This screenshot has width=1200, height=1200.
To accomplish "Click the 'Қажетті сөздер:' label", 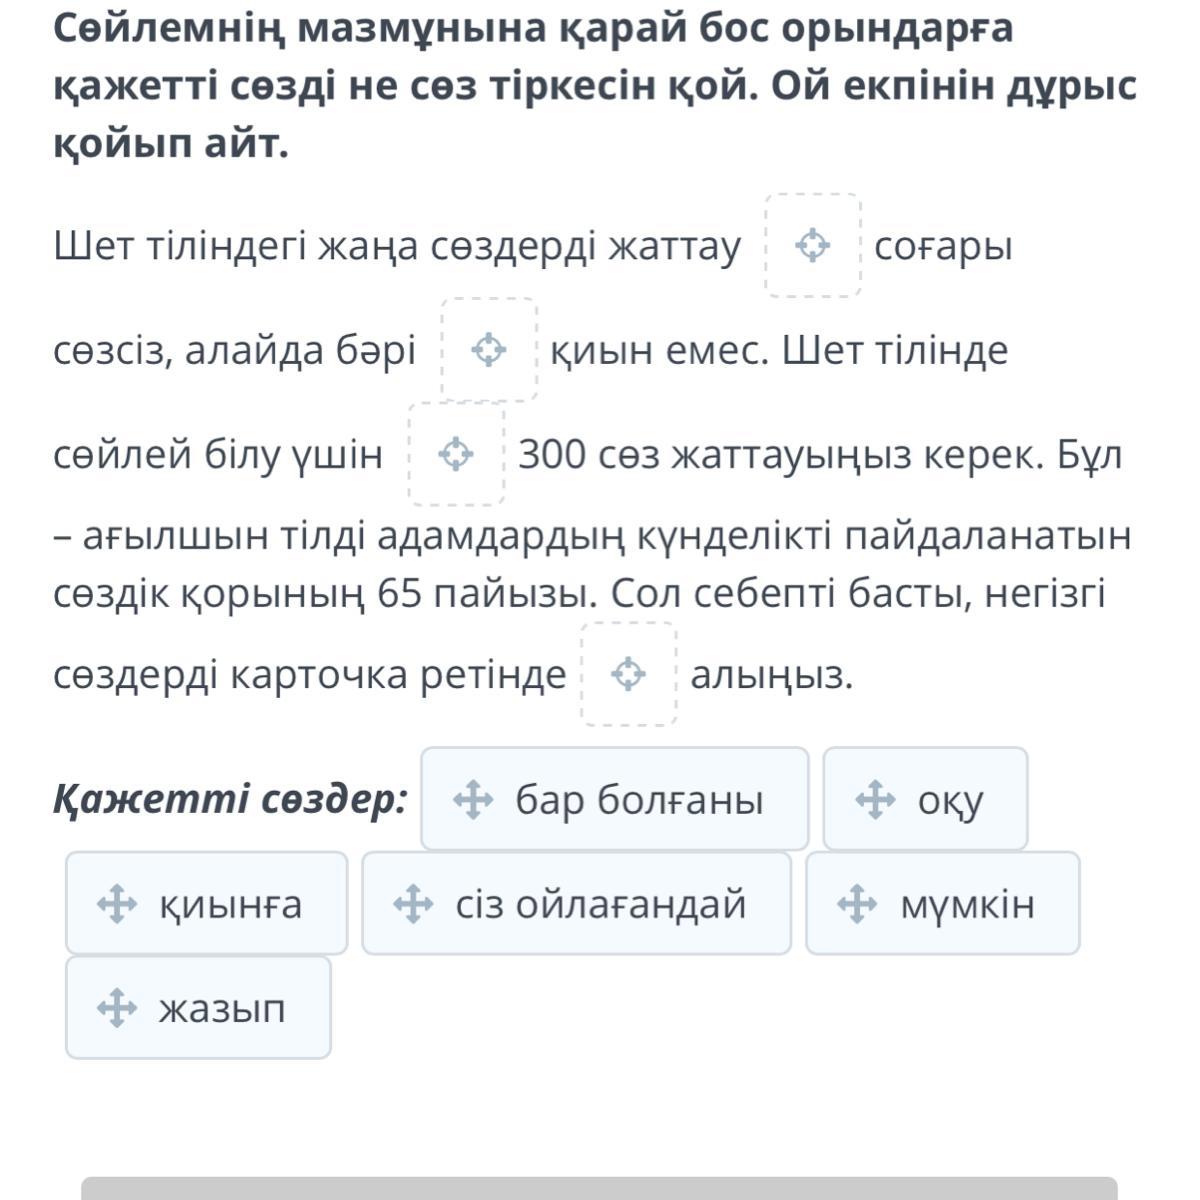I will tap(230, 800).
